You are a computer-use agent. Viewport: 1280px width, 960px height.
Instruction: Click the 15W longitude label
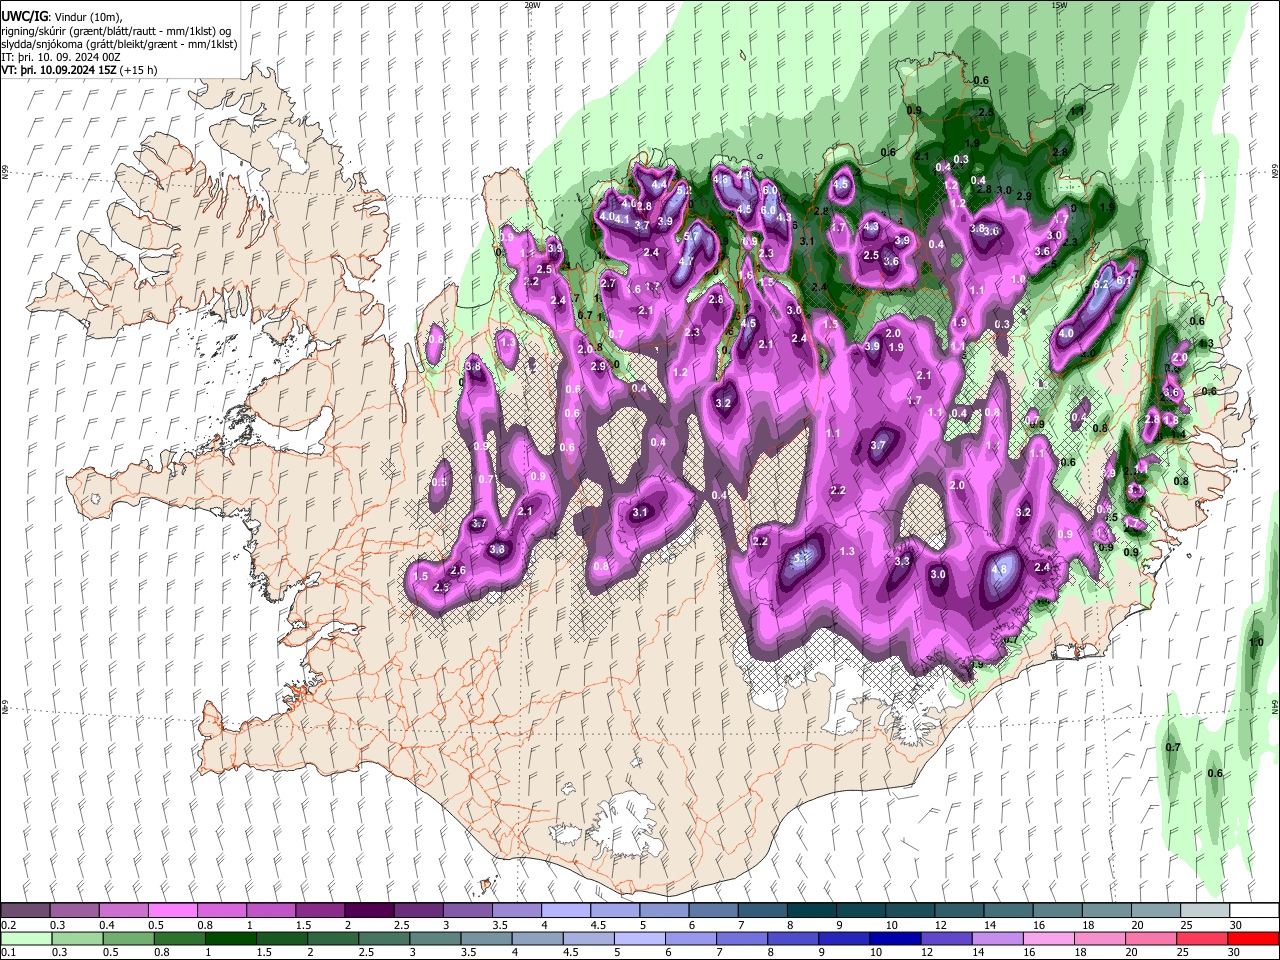point(1059,4)
